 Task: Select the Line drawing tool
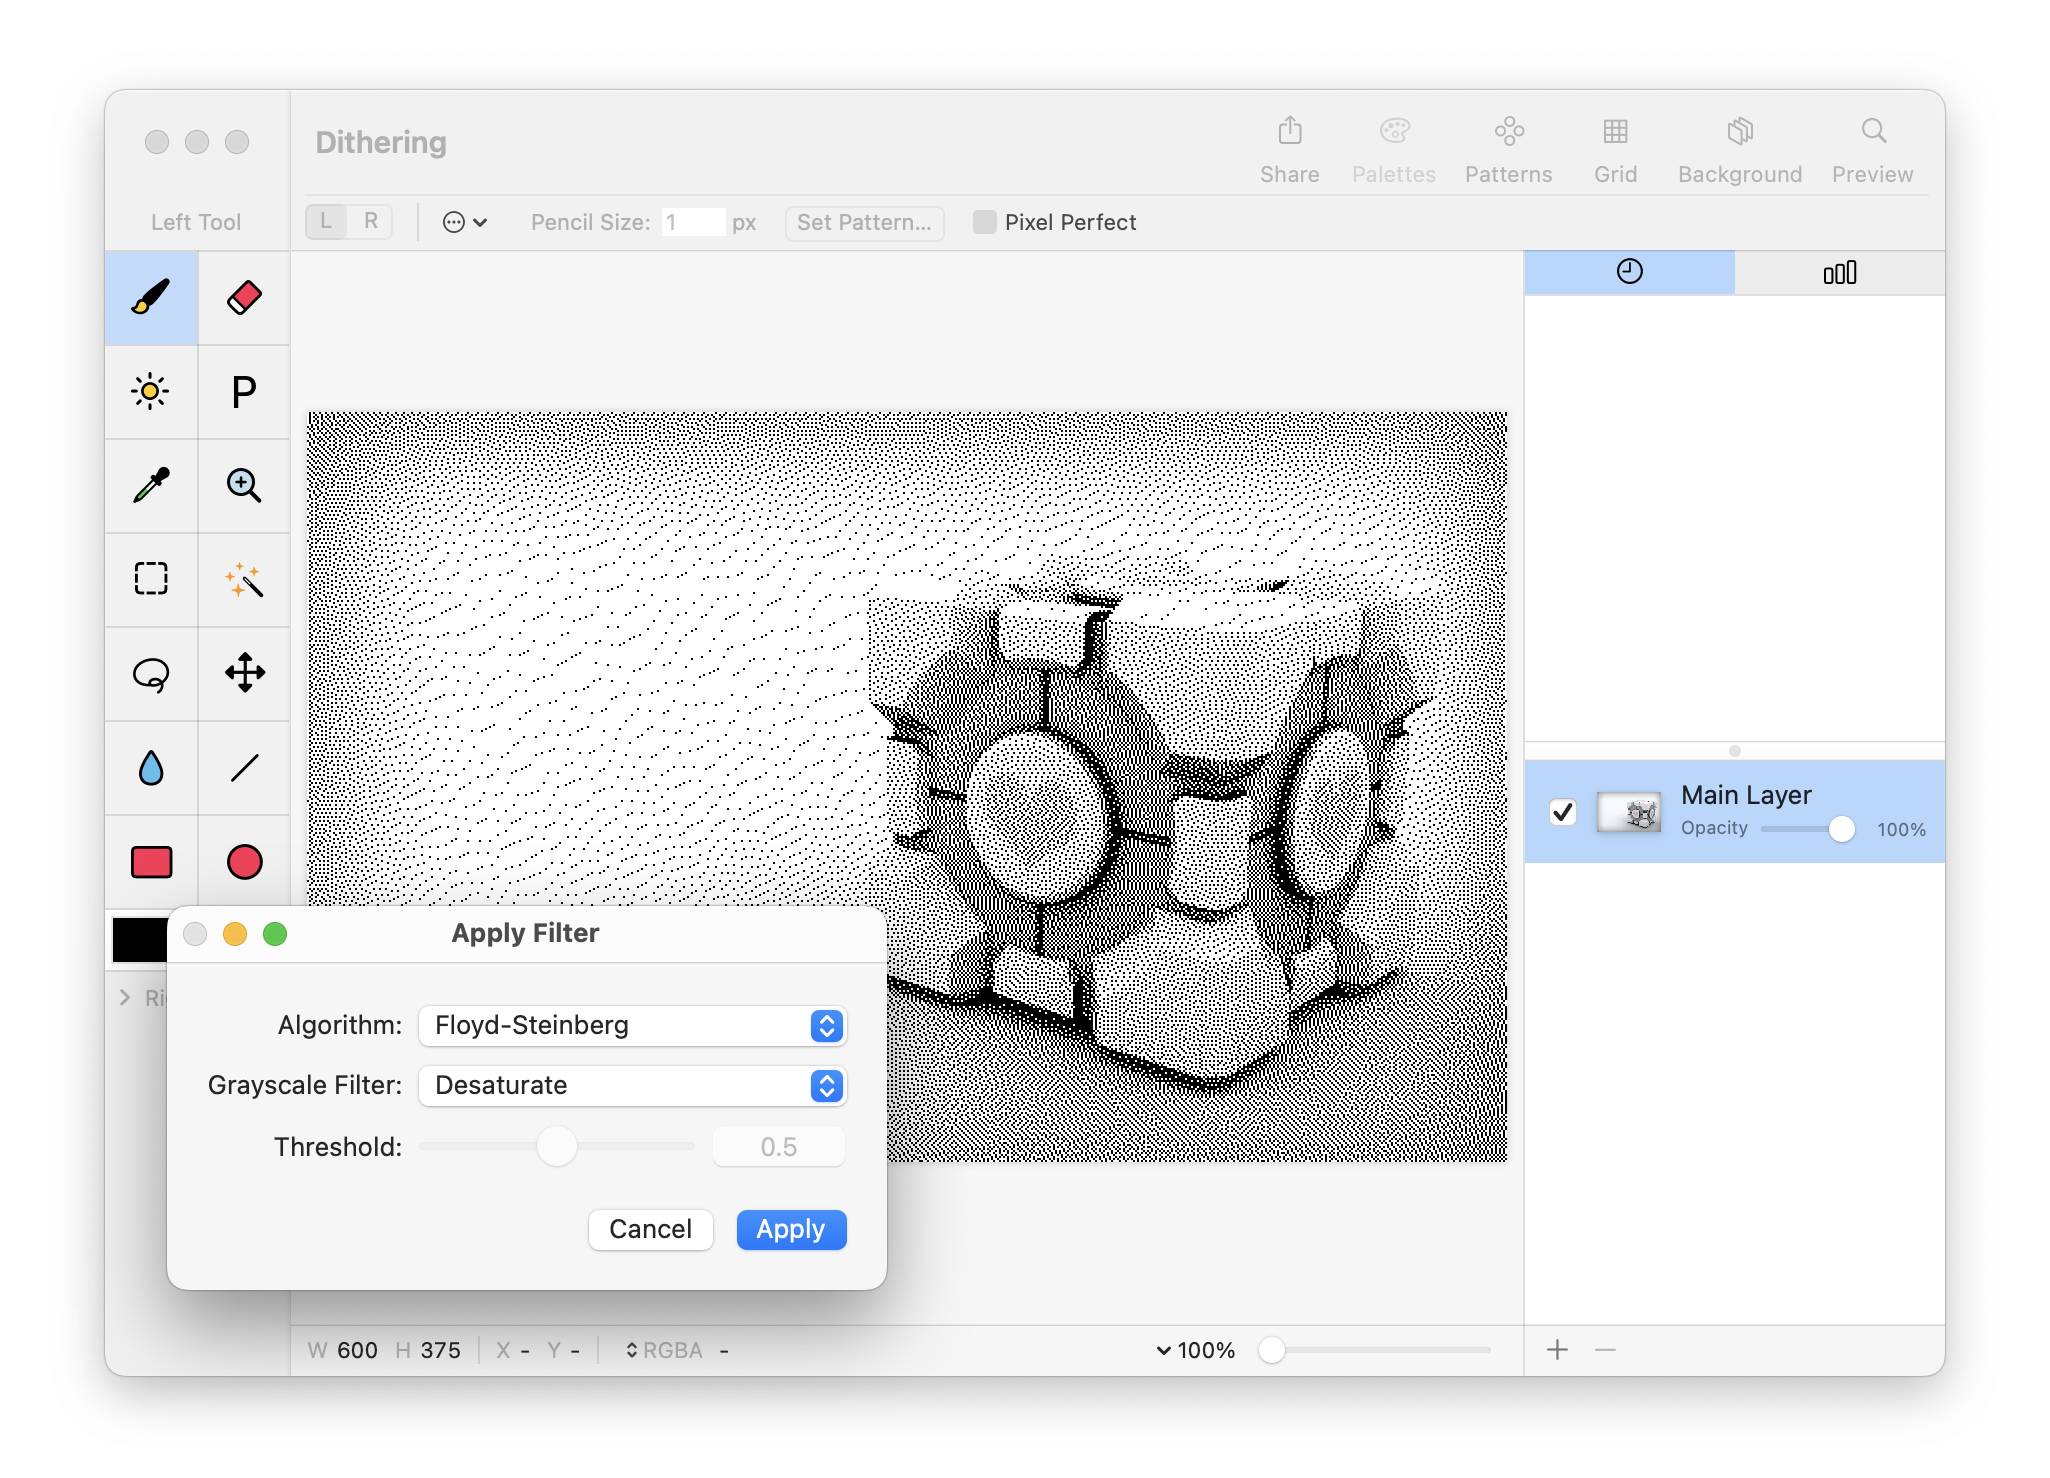click(x=244, y=768)
